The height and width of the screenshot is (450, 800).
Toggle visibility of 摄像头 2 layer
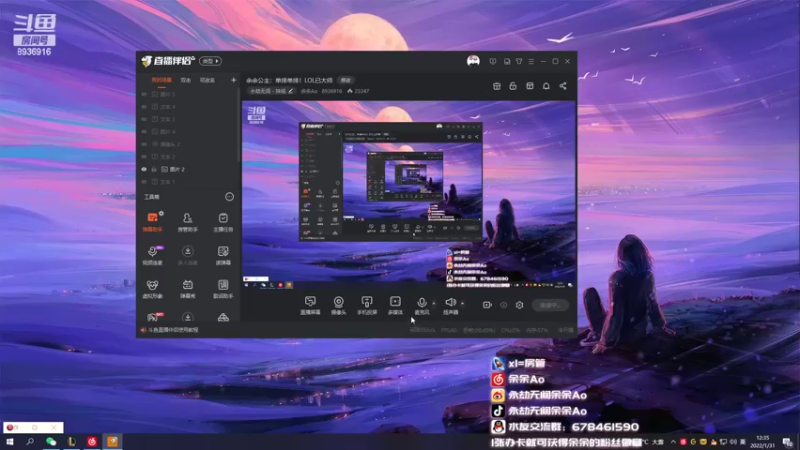(x=144, y=144)
